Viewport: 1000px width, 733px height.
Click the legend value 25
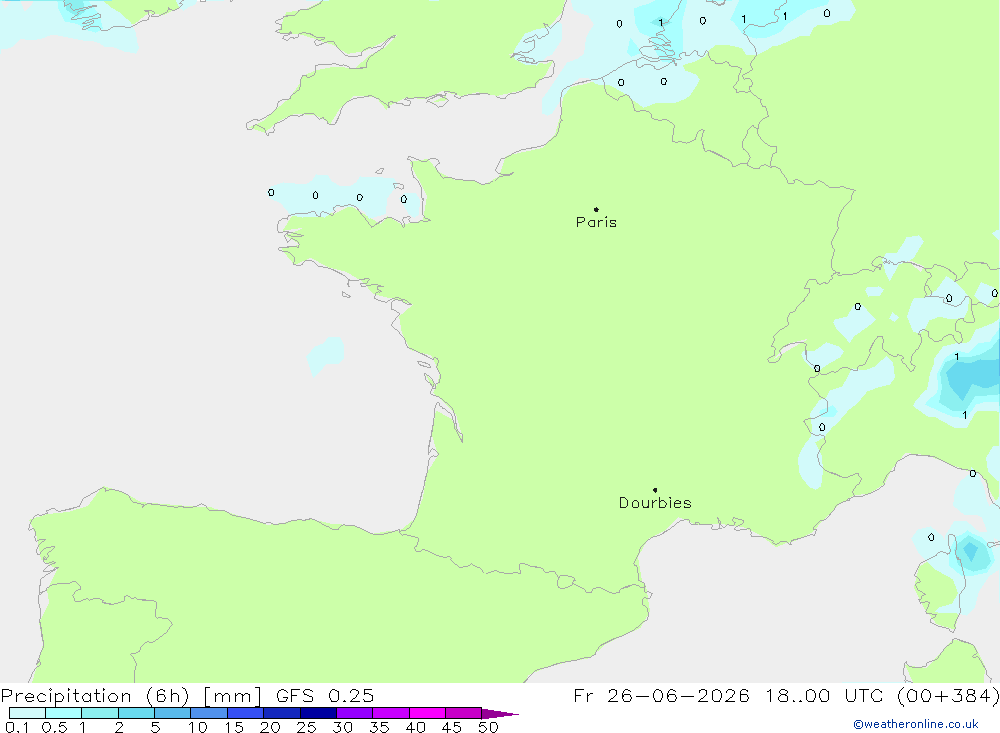tap(307, 727)
